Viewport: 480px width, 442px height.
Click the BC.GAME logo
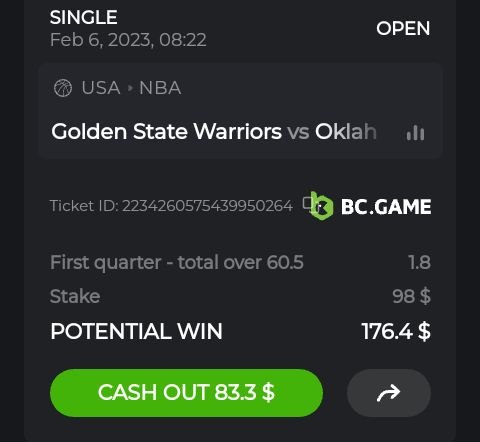point(371,206)
